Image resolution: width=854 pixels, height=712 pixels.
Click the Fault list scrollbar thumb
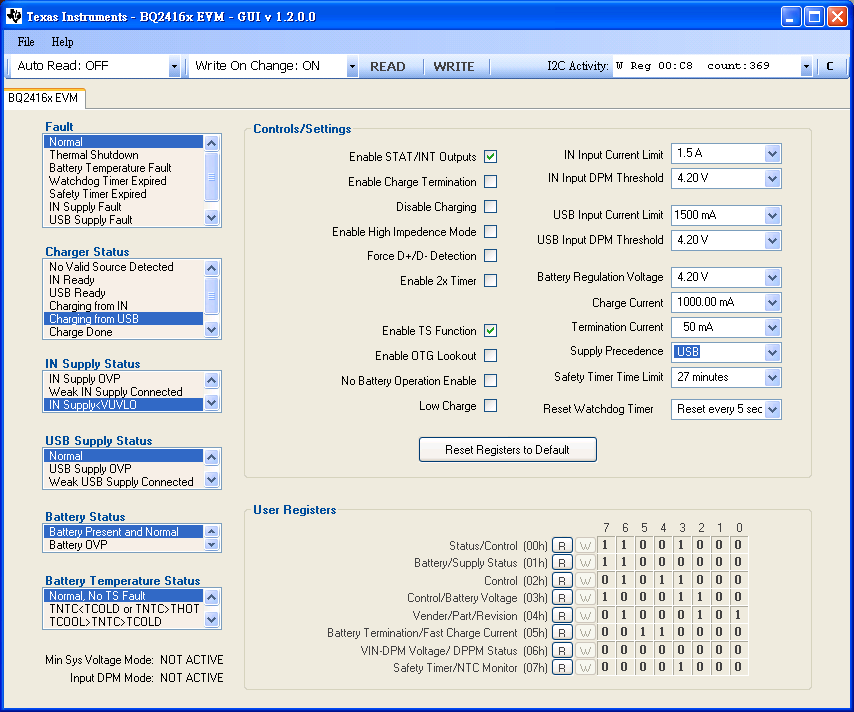tap(211, 177)
